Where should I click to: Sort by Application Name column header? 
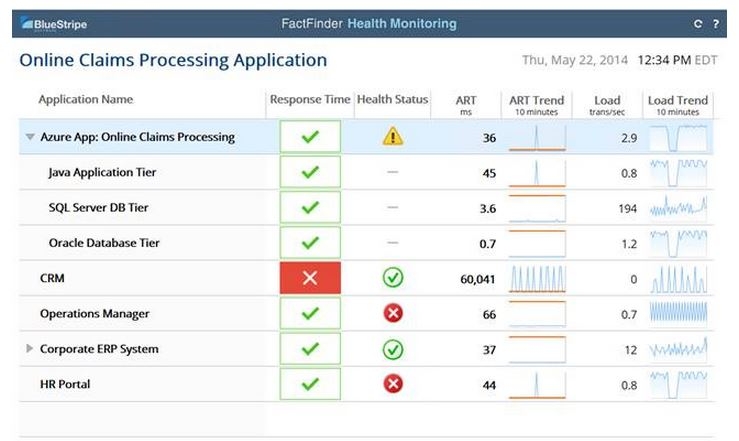86,99
